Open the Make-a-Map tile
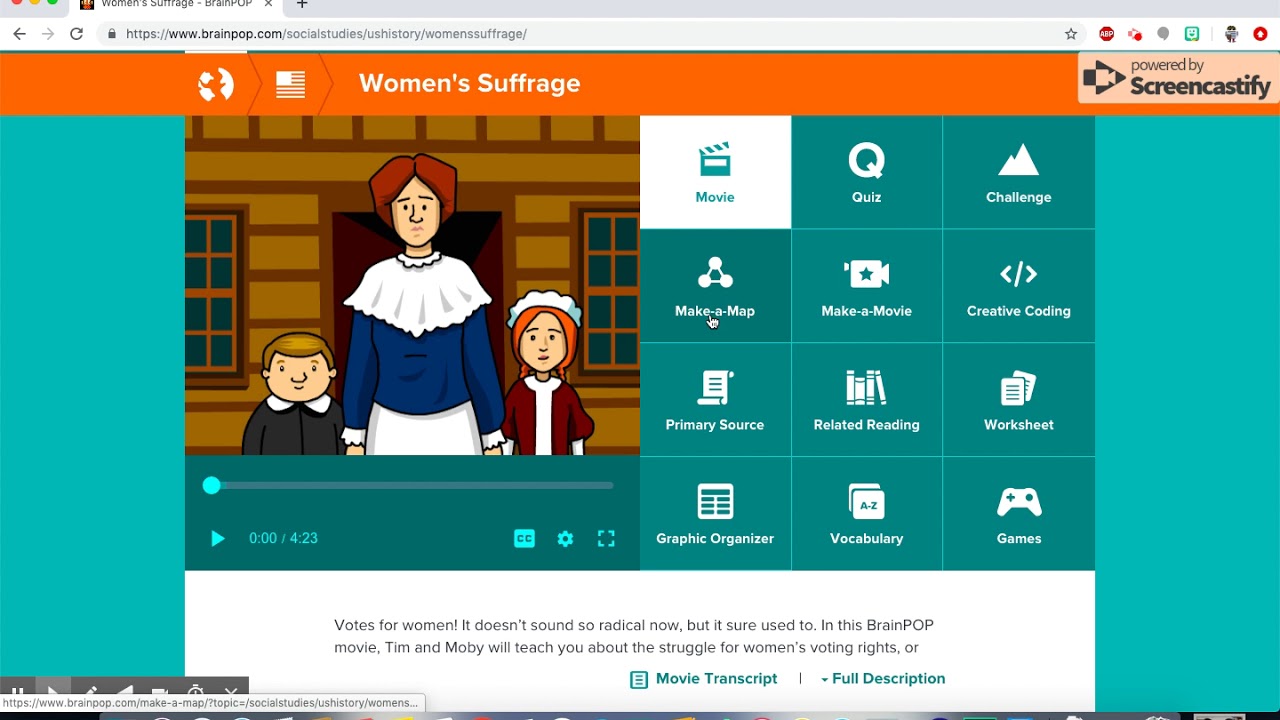Viewport: 1280px width, 720px height. [715, 286]
